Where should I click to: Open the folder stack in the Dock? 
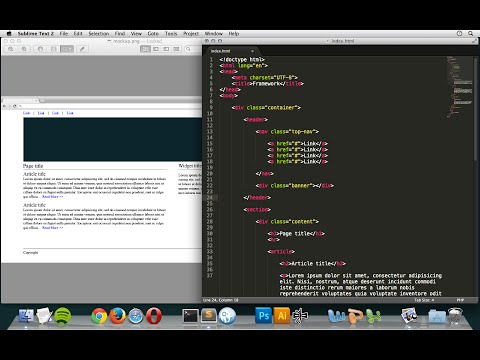pos(437,316)
